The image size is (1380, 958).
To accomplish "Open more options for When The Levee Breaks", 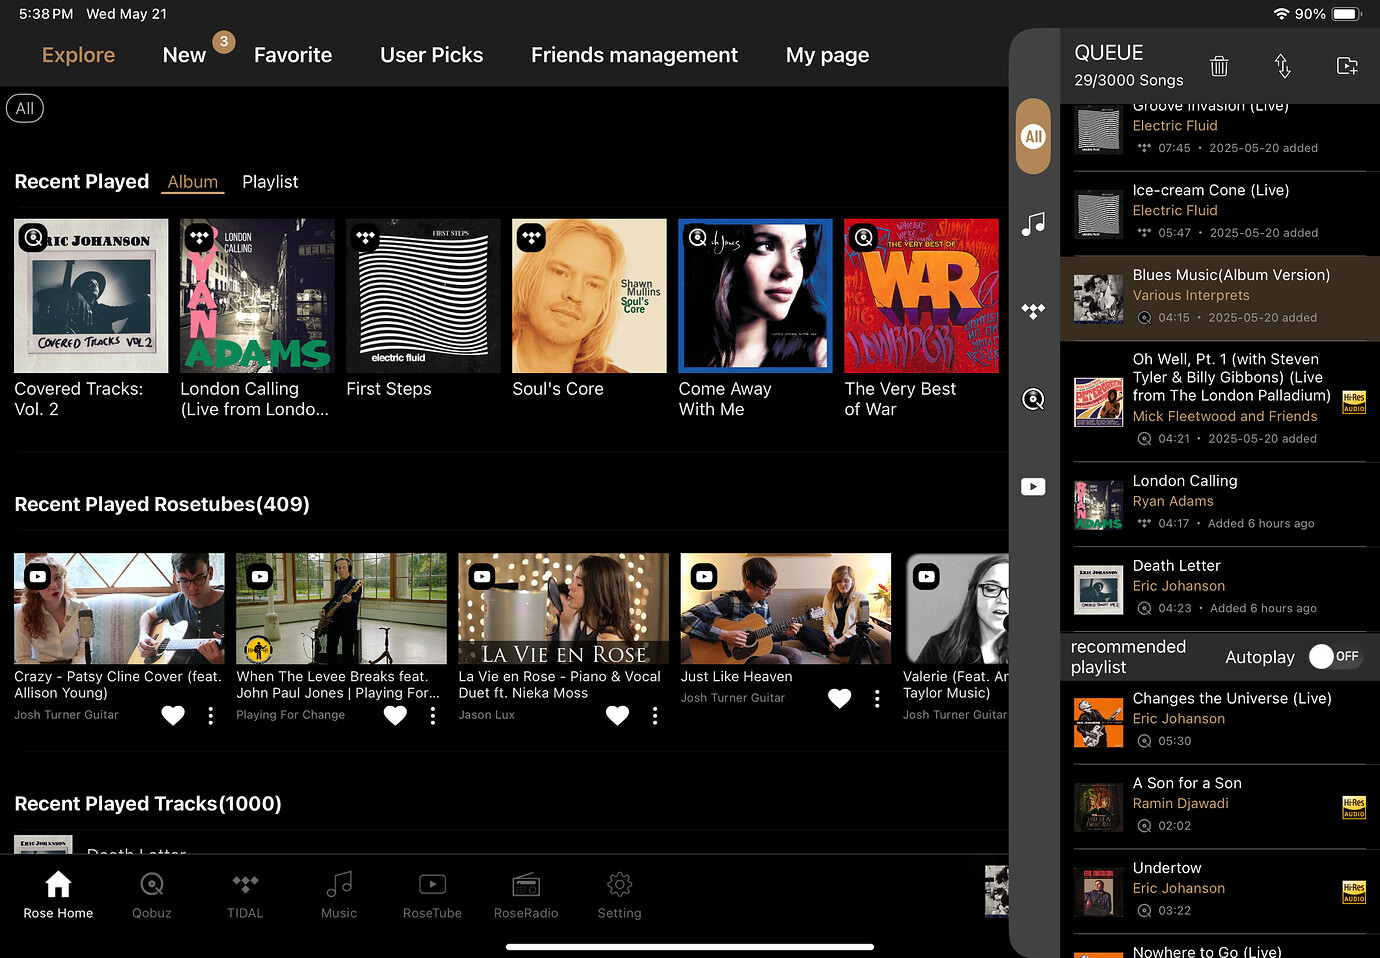I will click(x=432, y=715).
